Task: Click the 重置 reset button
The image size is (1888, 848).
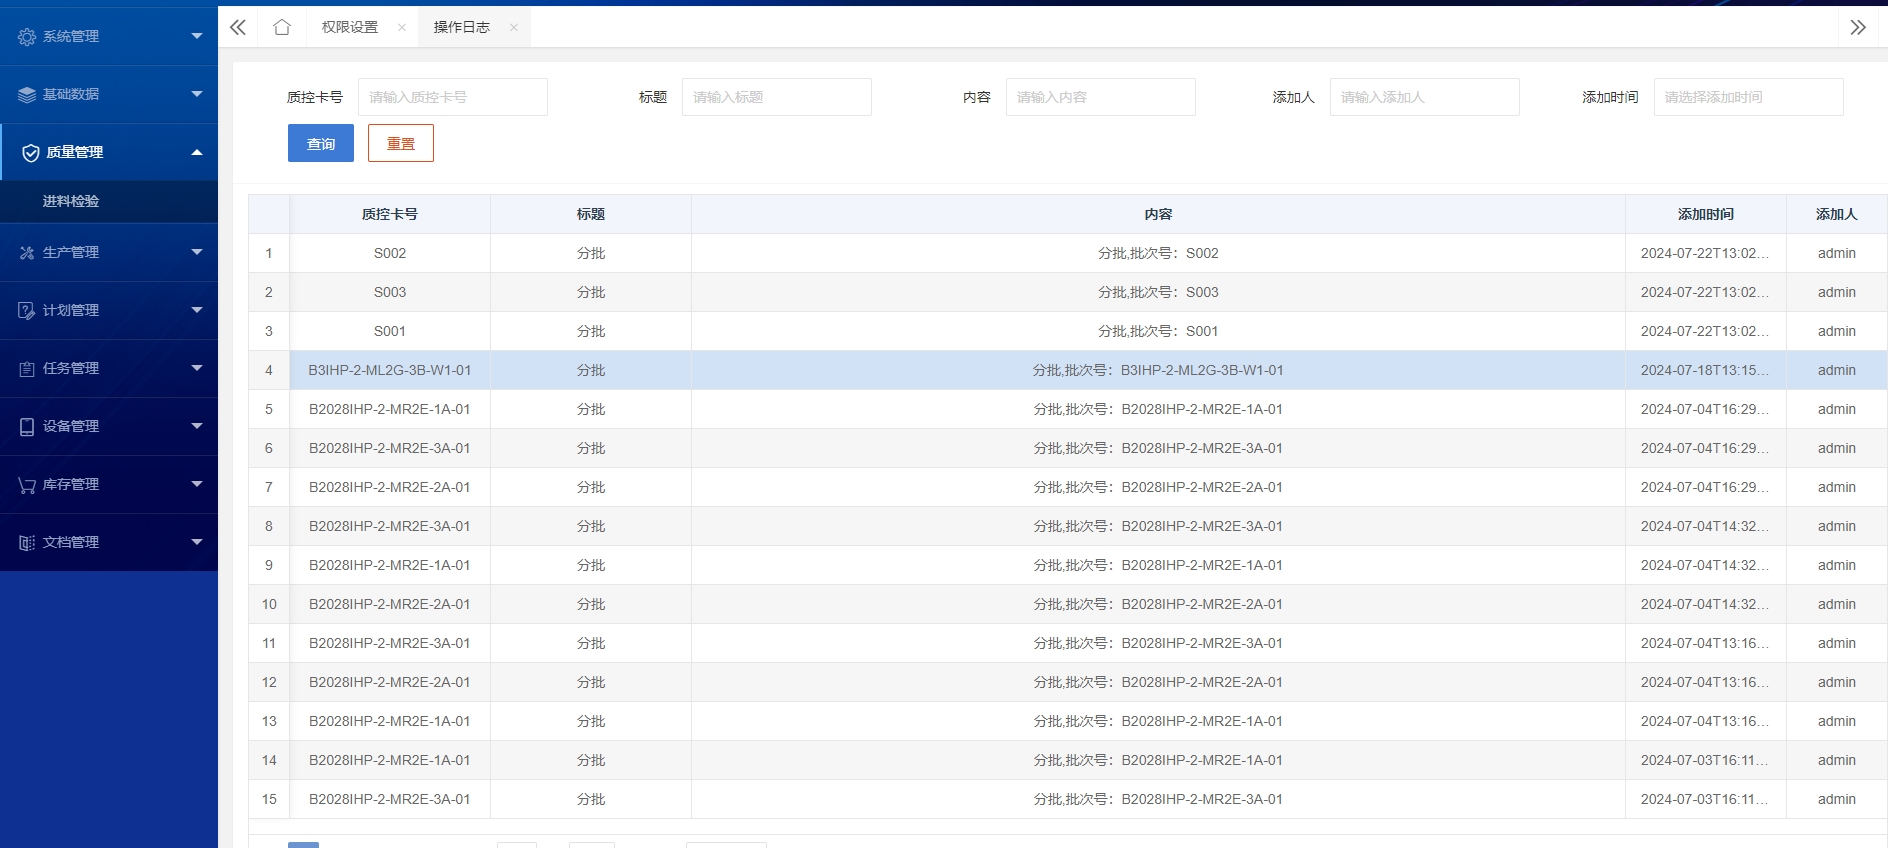Action: 401,143
